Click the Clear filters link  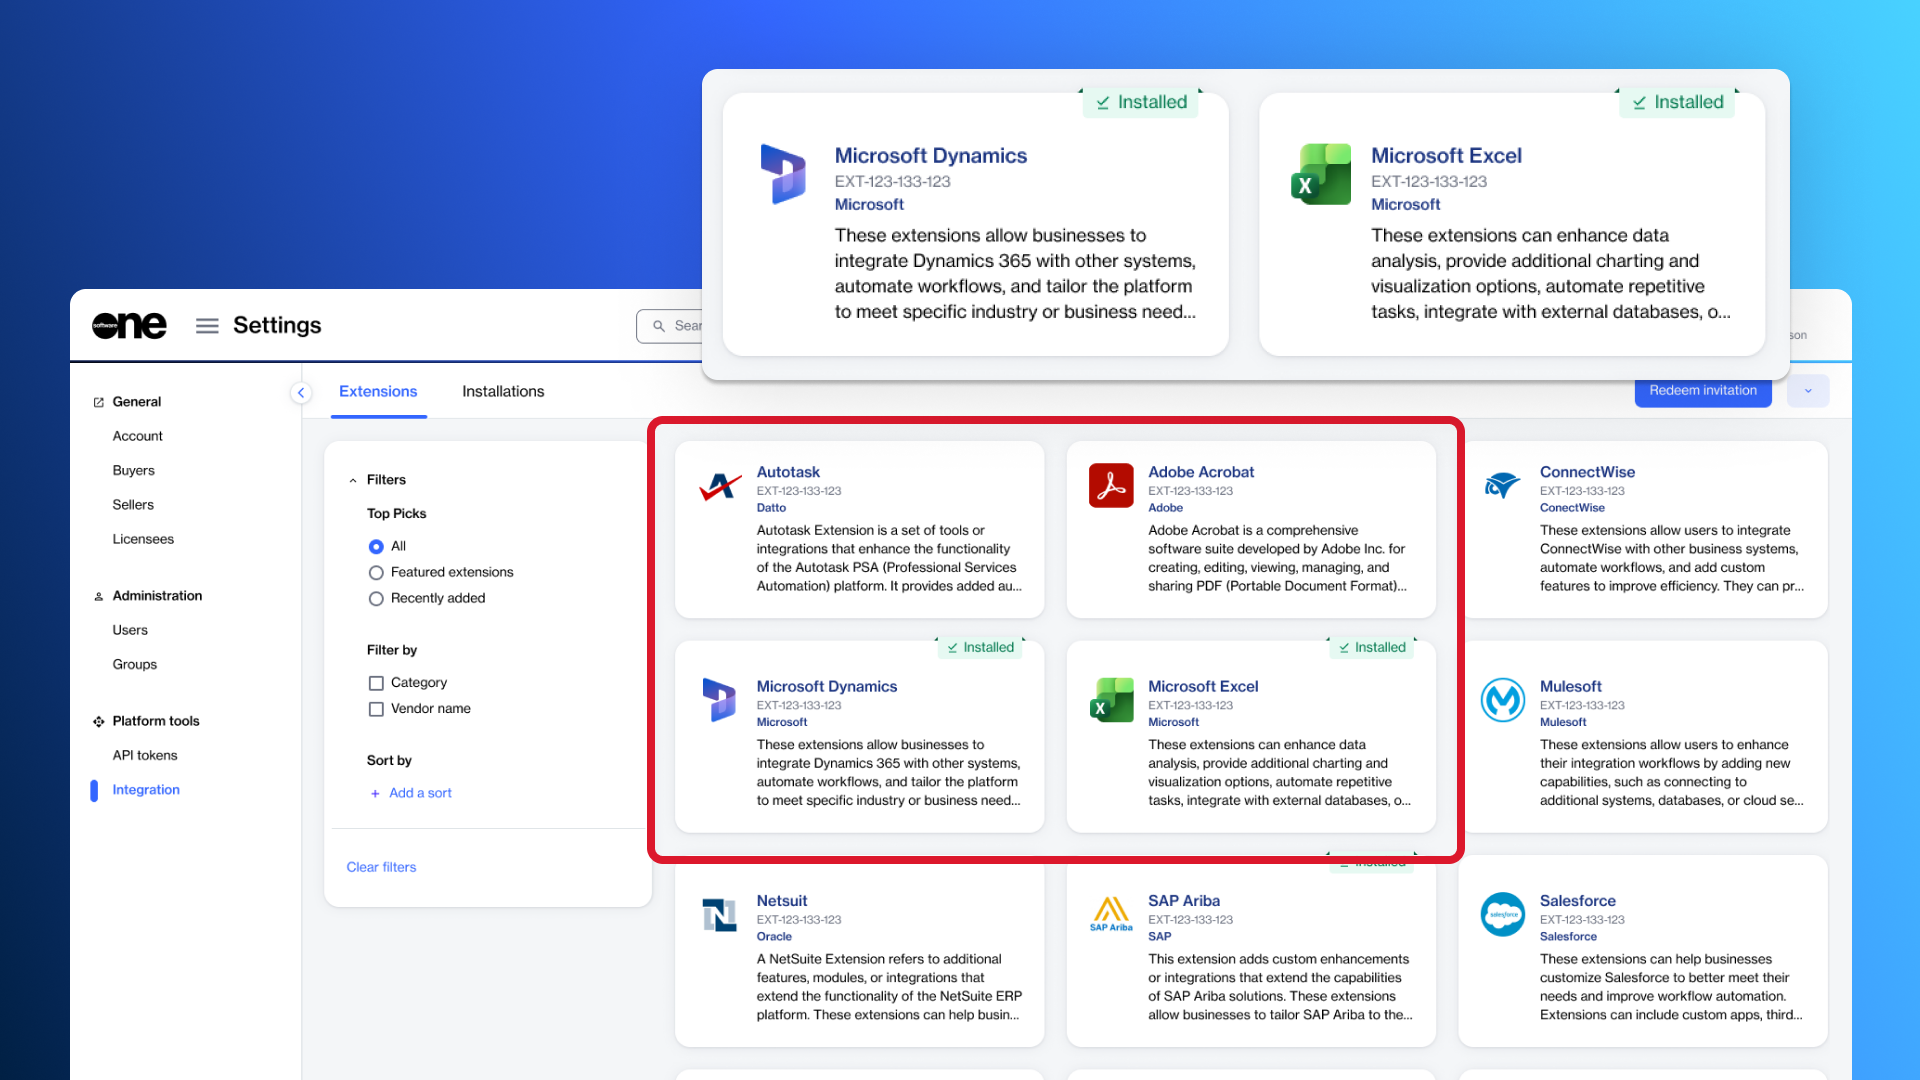(x=381, y=867)
